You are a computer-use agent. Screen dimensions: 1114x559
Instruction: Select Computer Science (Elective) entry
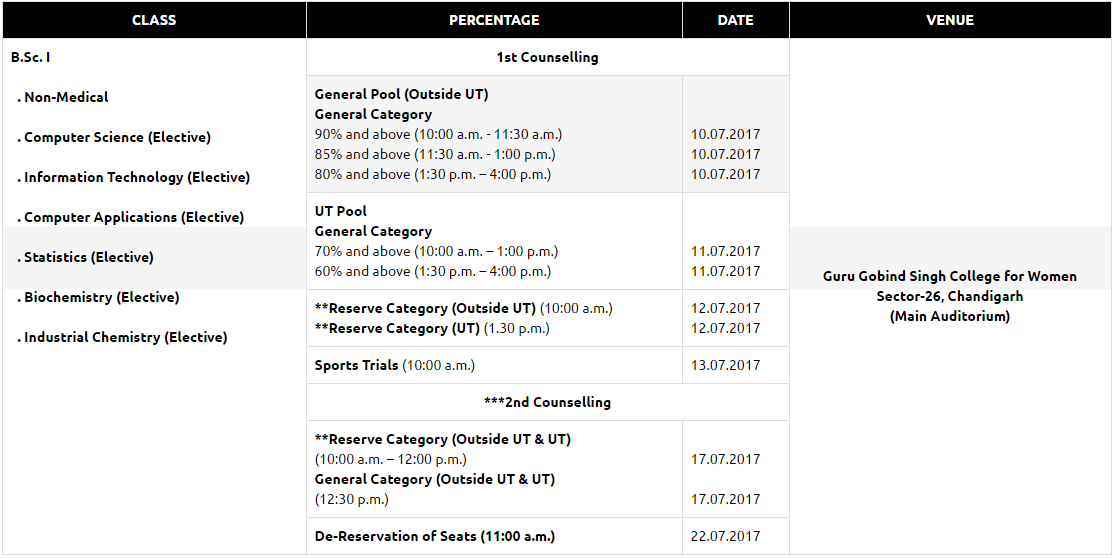[x=114, y=137]
